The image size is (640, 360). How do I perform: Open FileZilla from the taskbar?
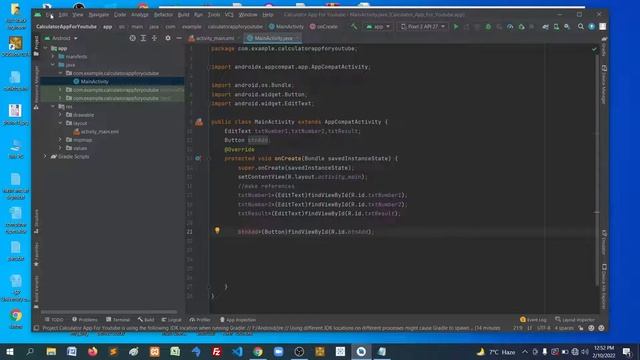[x=217, y=351]
